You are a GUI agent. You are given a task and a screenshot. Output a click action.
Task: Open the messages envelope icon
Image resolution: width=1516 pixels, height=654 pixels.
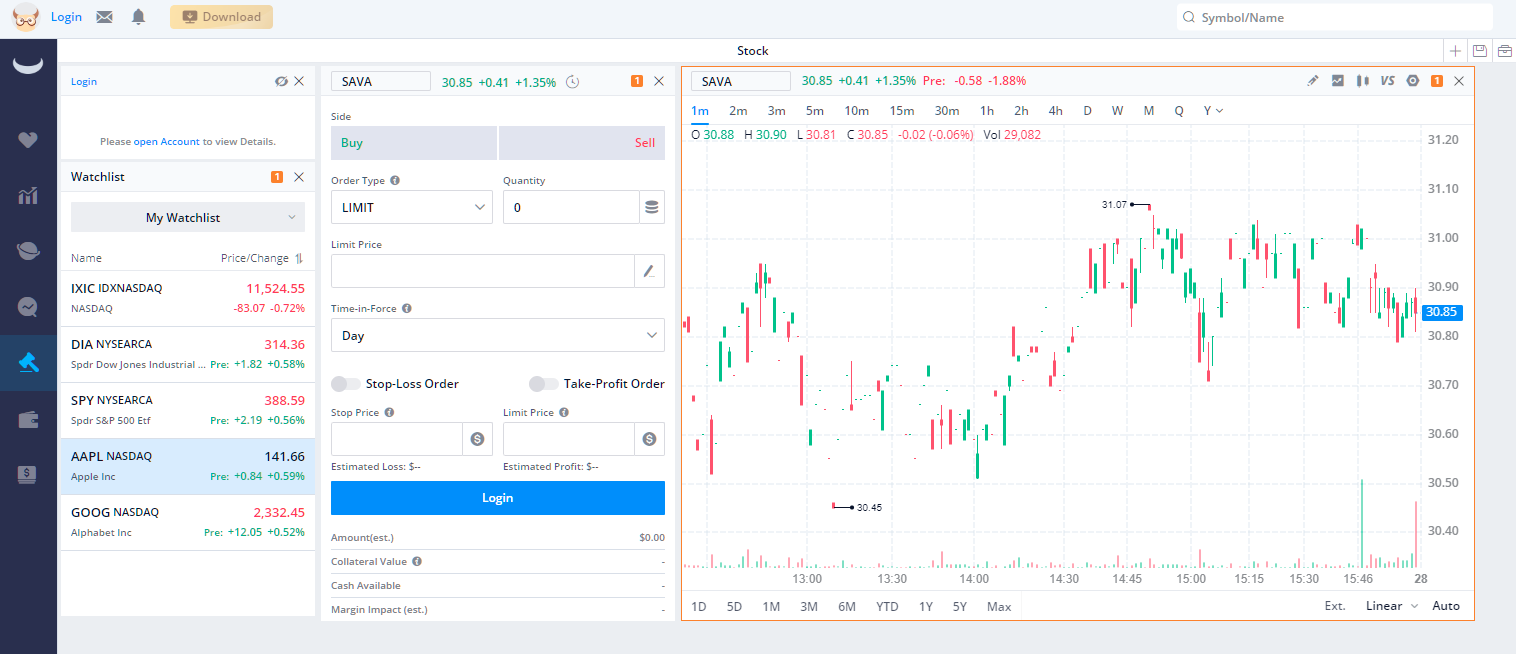click(104, 17)
